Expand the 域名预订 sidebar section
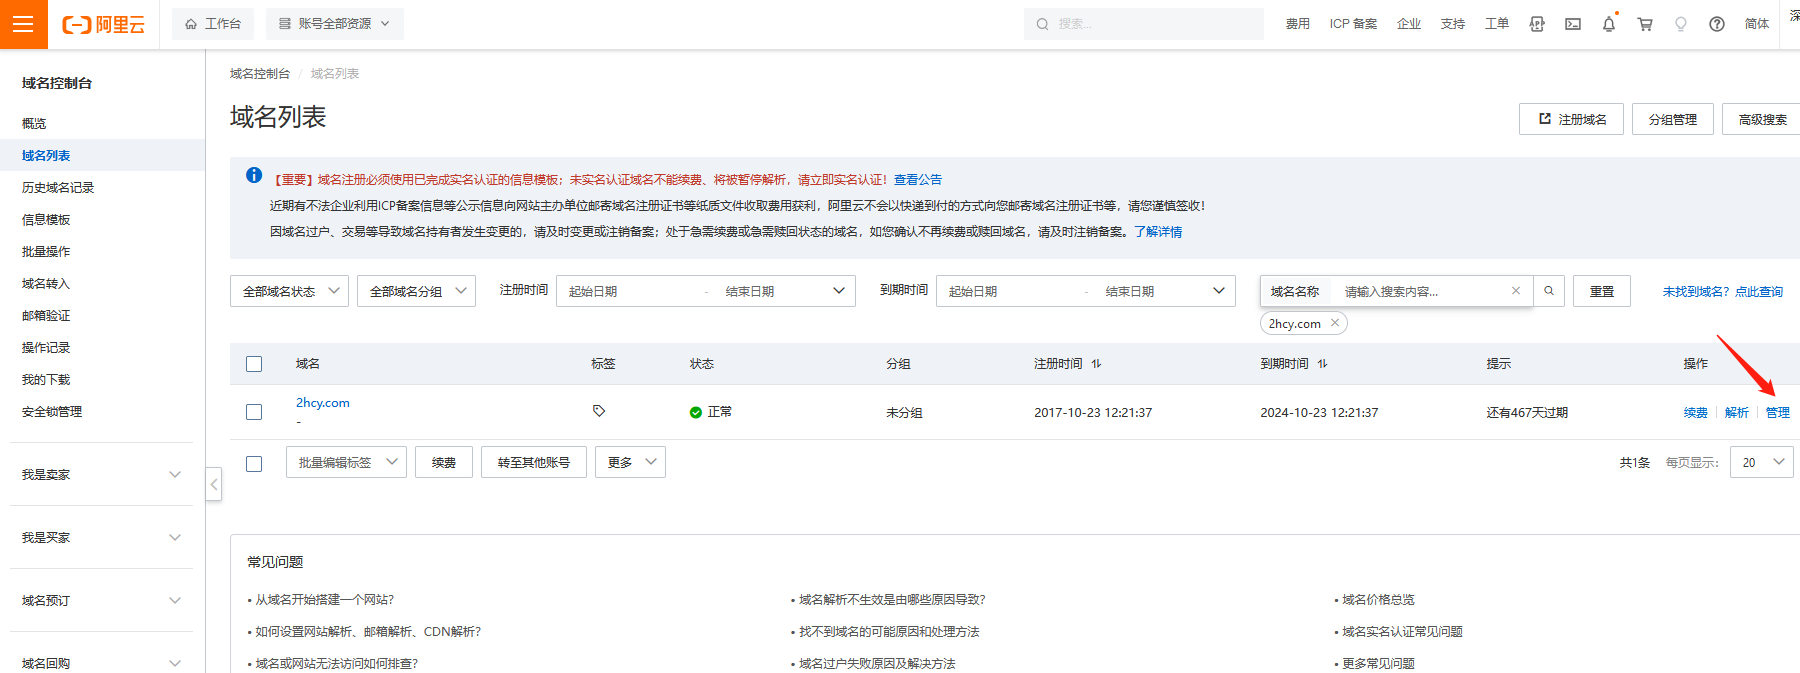 (x=102, y=601)
